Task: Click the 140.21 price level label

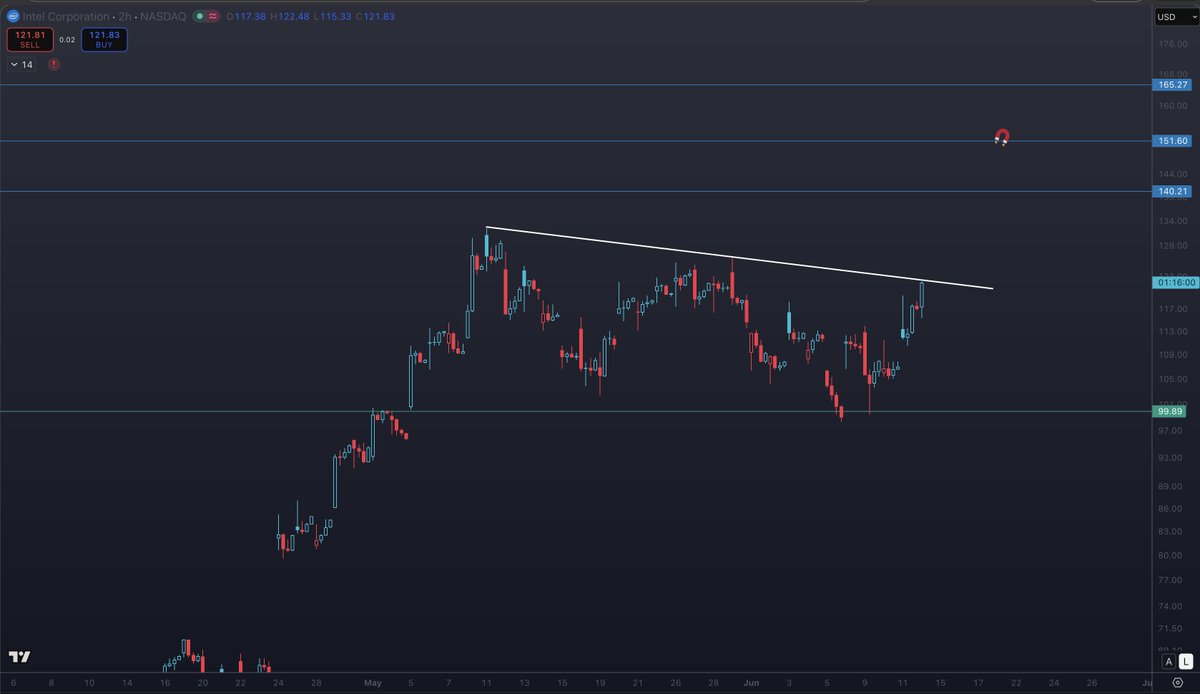Action: coord(1172,191)
